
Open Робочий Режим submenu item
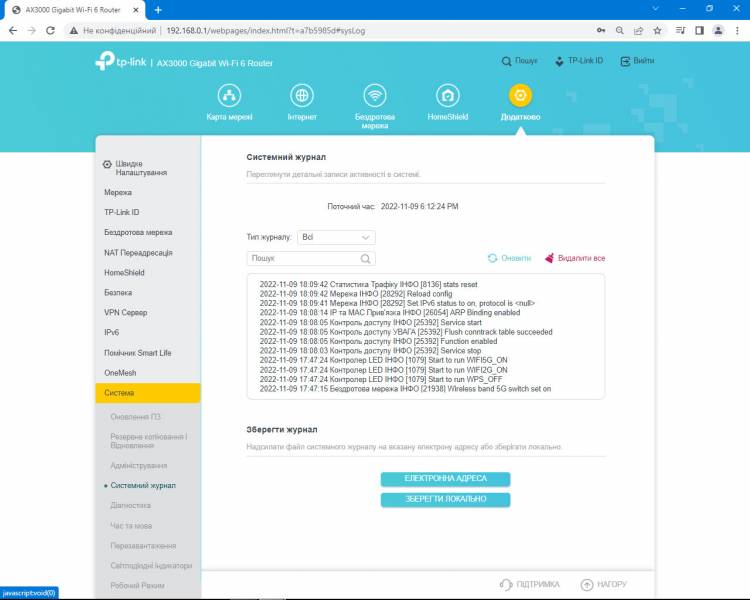tap(137, 586)
